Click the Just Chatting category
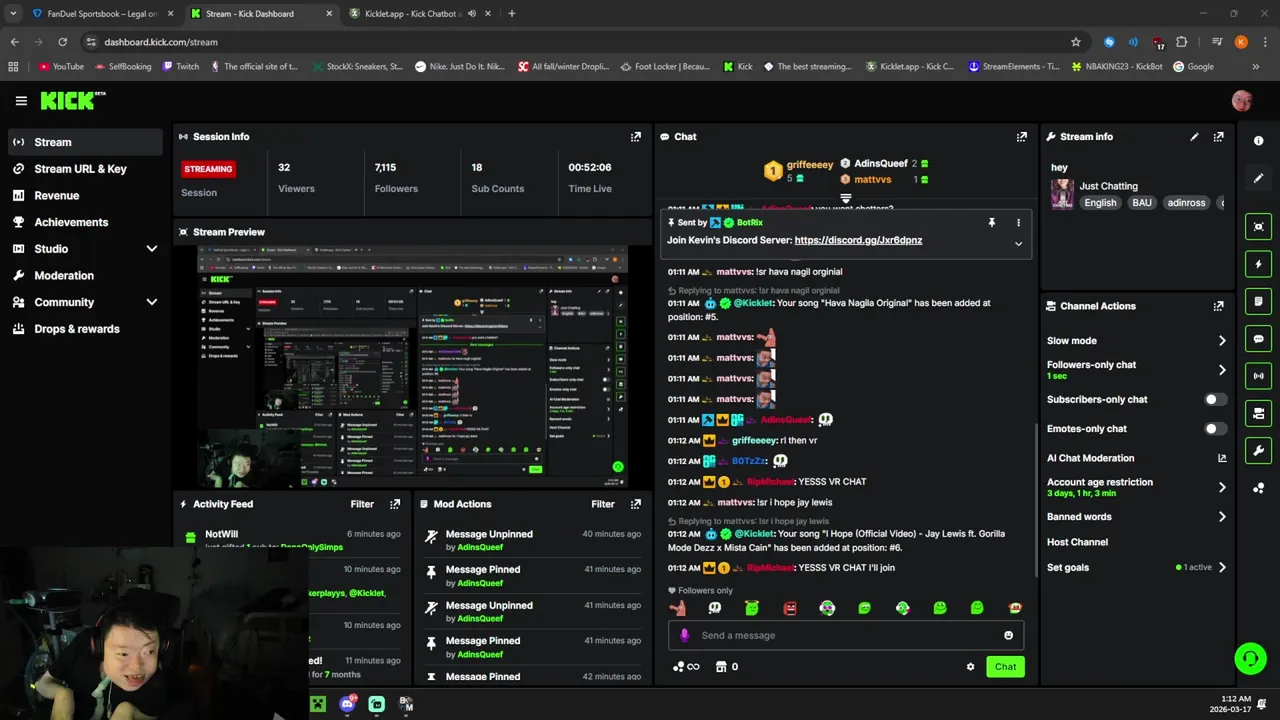The width and height of the screenshot is (1280, 720). [x=1108, y=186]
